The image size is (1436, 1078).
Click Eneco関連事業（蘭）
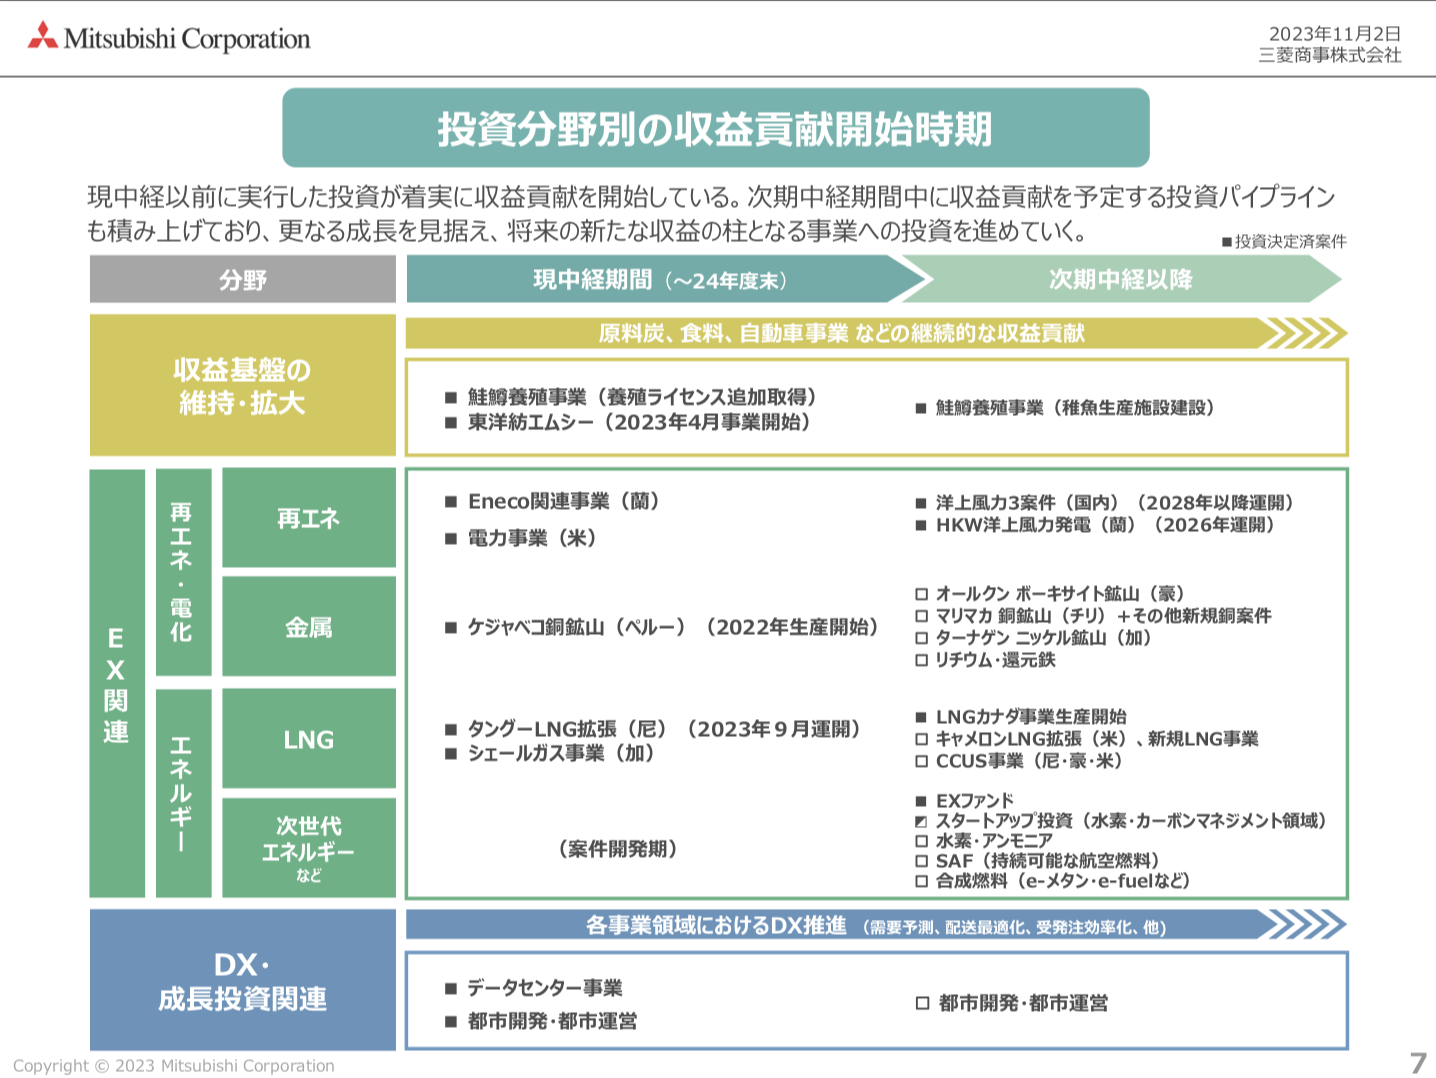[x=564, y=501]
